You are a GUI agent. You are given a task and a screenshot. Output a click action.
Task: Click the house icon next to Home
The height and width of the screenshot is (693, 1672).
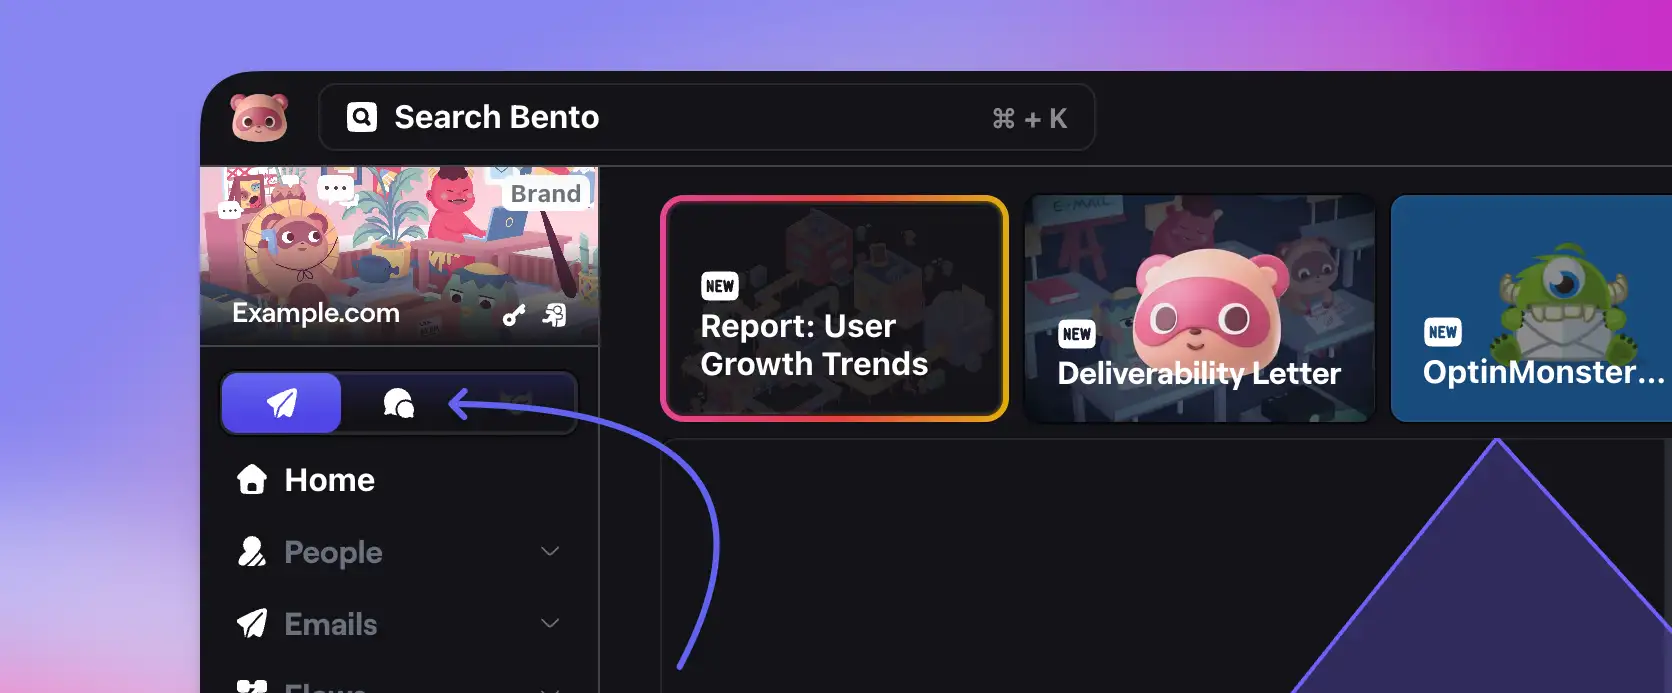(252, 479)
